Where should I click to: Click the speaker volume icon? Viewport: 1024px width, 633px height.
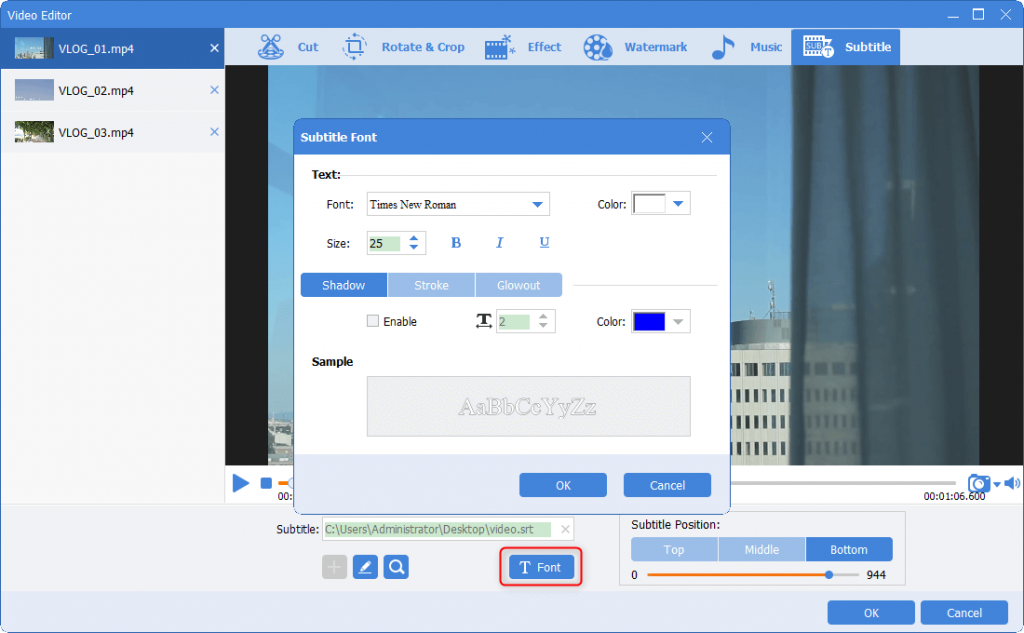(x=1011, y=484)
